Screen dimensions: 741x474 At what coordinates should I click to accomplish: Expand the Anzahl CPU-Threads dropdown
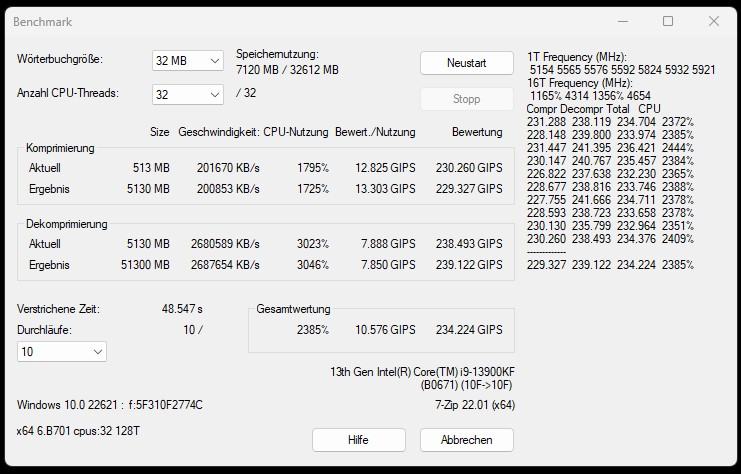(188, 95)
